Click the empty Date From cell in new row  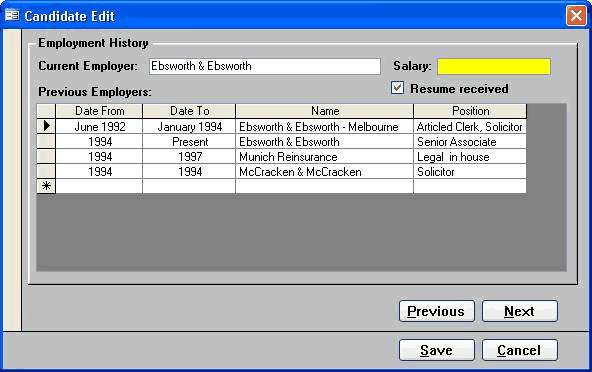point(99,186)
